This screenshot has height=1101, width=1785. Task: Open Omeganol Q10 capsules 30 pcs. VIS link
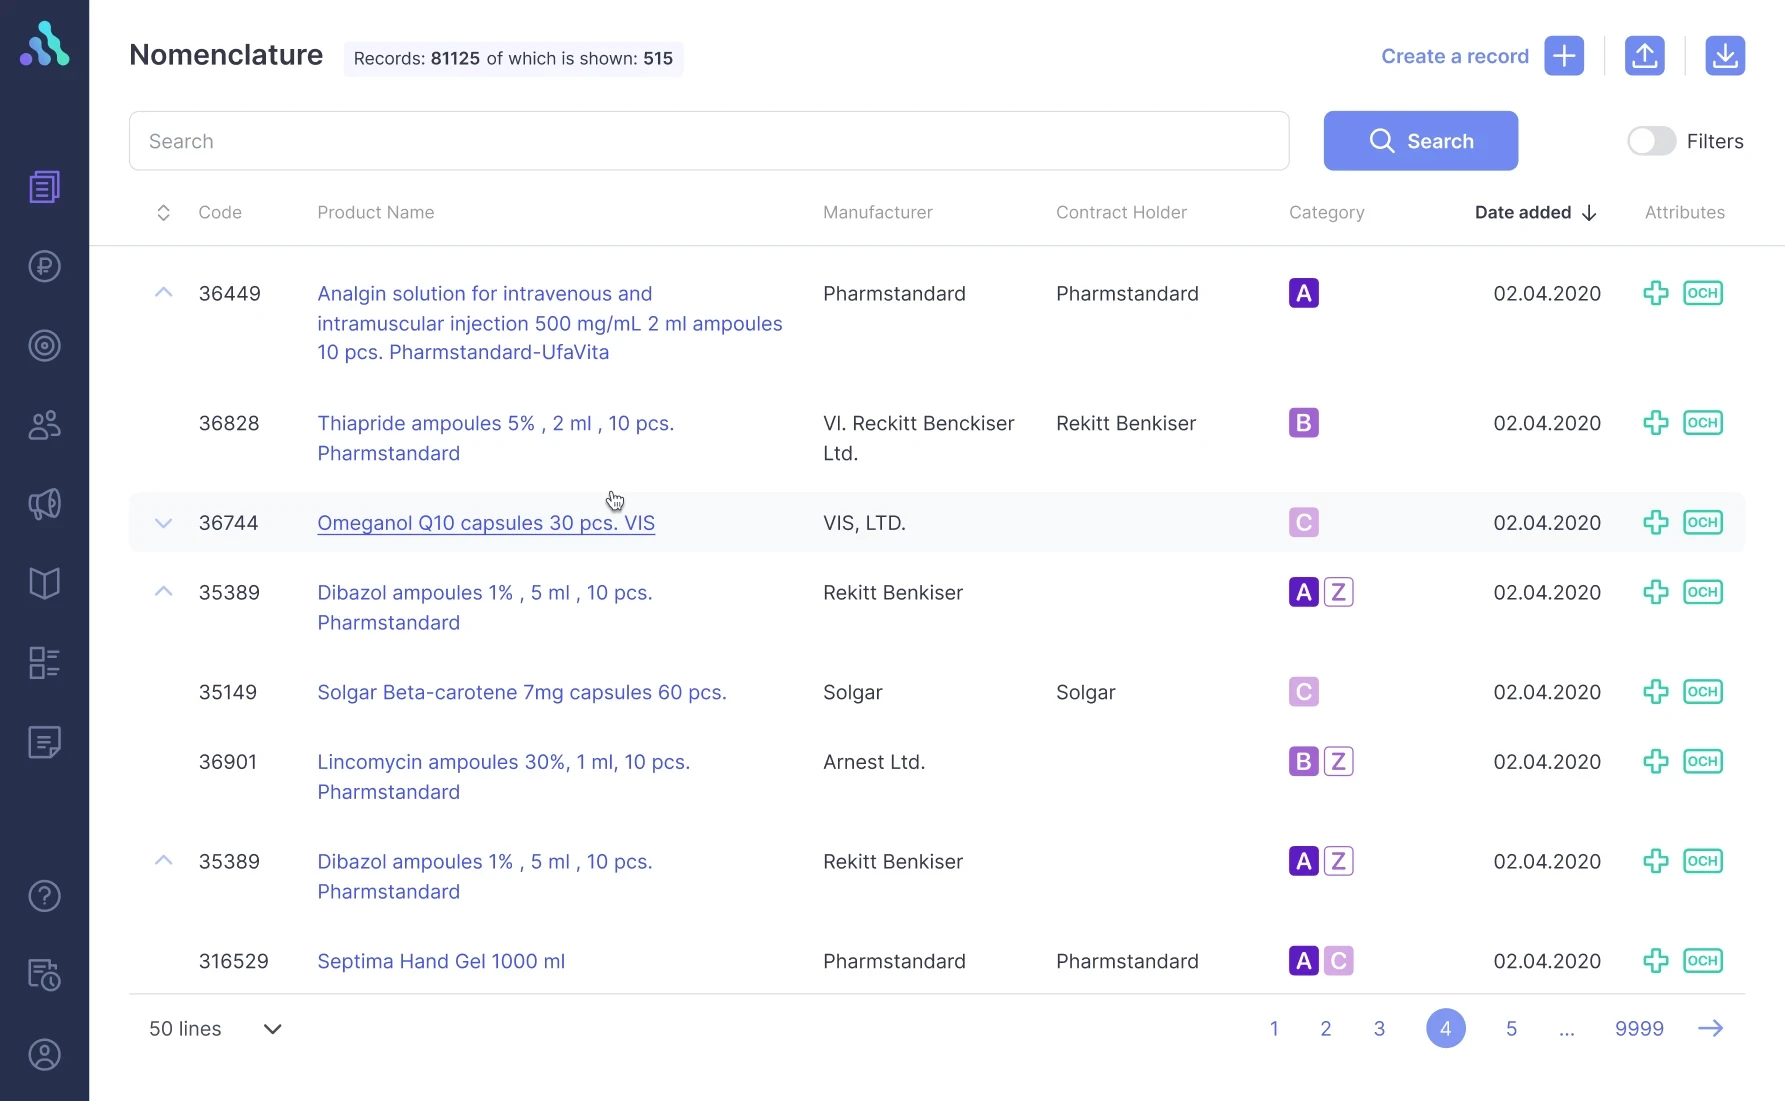tap(486, 523)
